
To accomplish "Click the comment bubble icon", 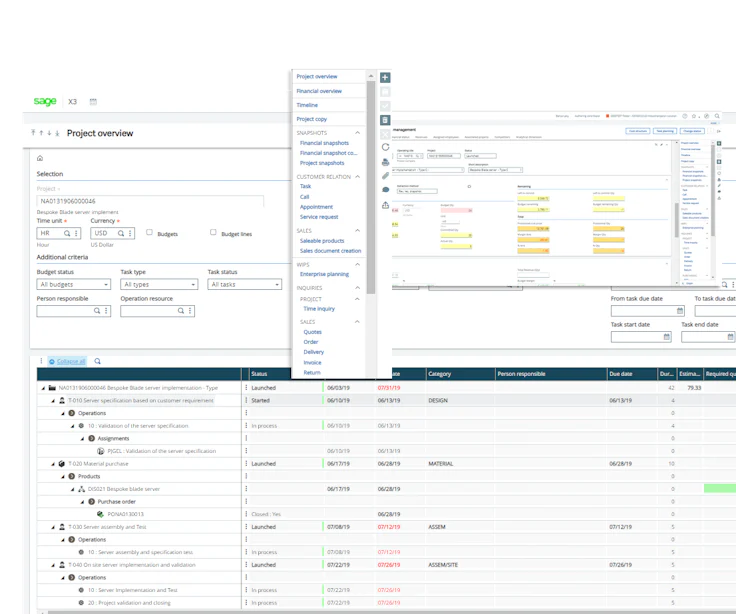I will click(385, 190).
